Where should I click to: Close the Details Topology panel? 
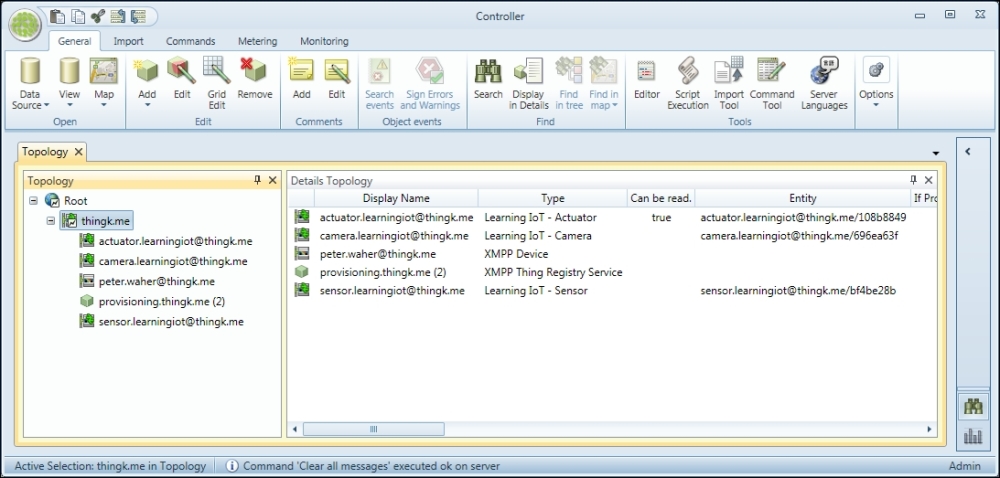pos(929,180)
